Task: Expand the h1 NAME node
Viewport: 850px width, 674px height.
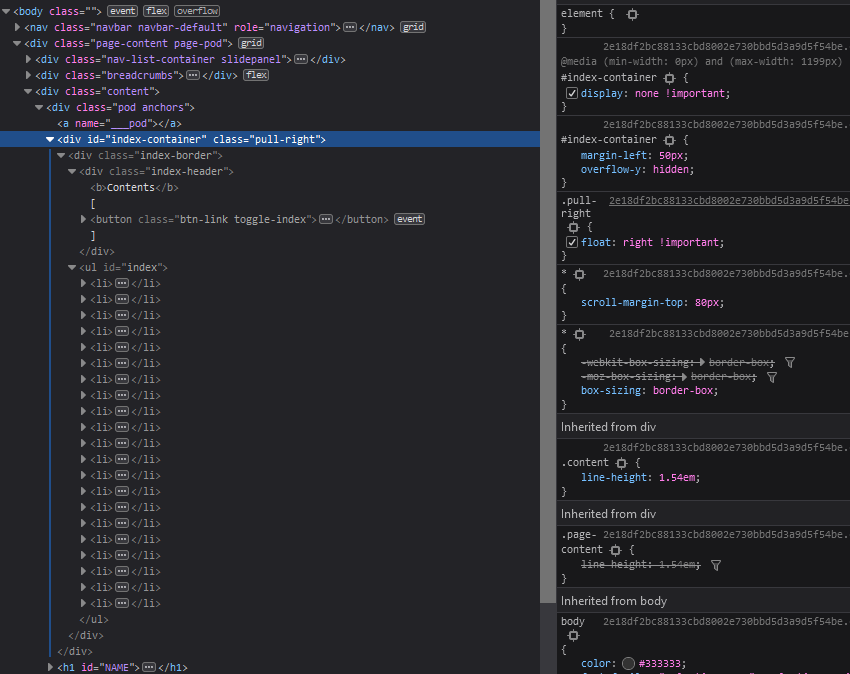Action: point(50,667)
